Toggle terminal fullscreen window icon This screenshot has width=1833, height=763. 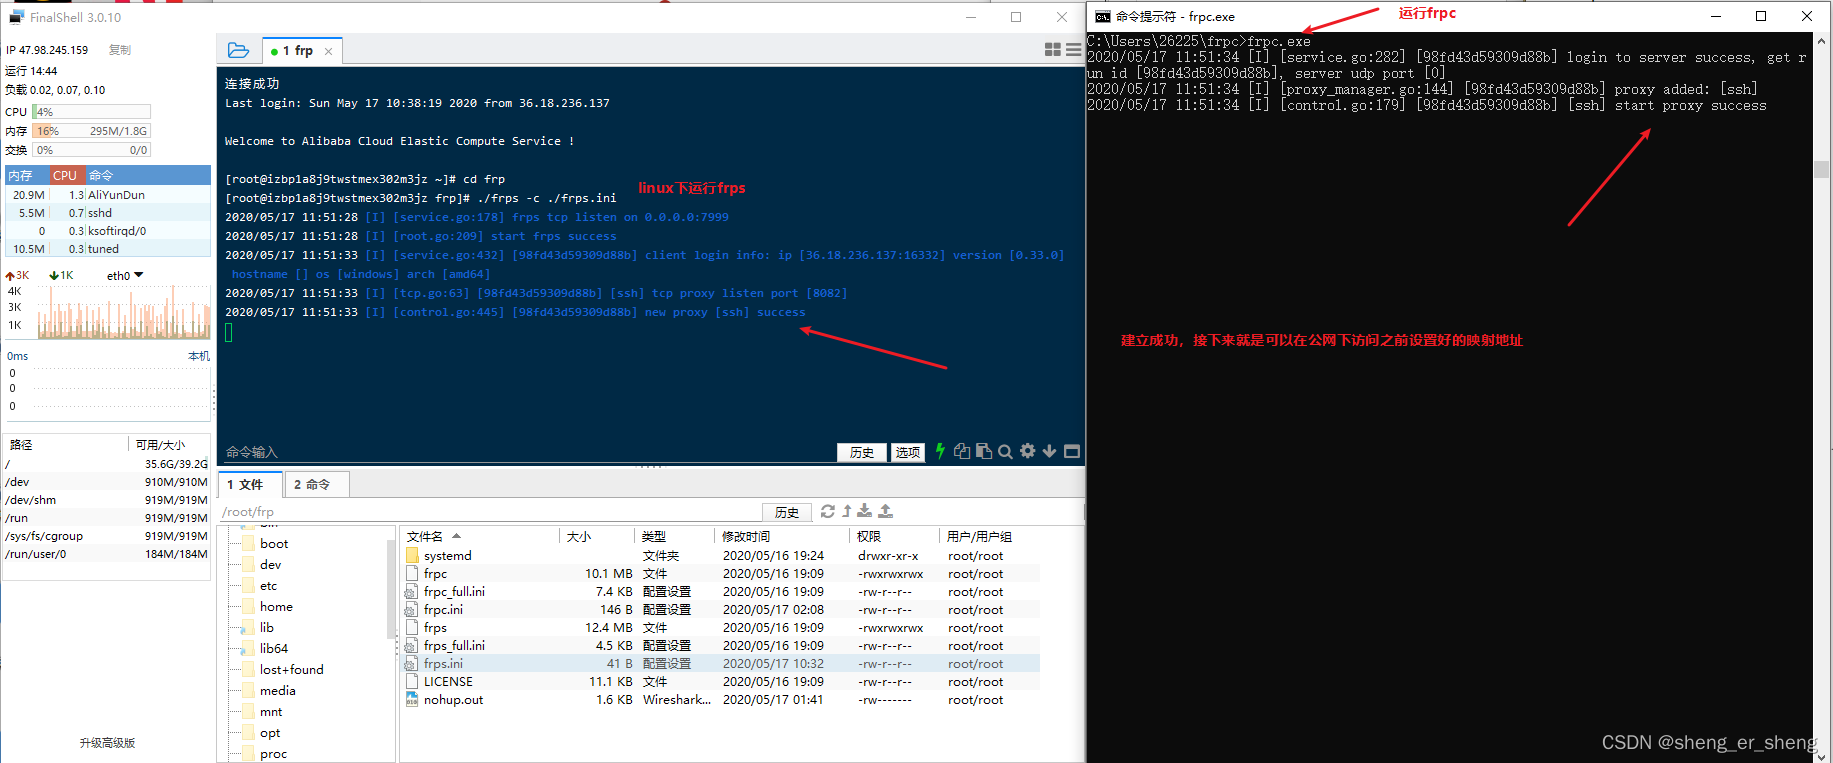pyautogui.click(x=1072, y=451)
